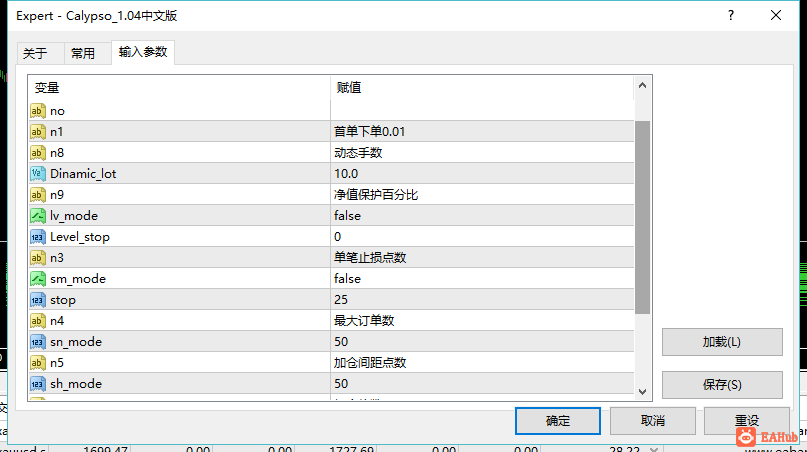Click the value 最大订单数
Image resolution: width=807 pixels, height=452 pixels.
coord(364,321)
